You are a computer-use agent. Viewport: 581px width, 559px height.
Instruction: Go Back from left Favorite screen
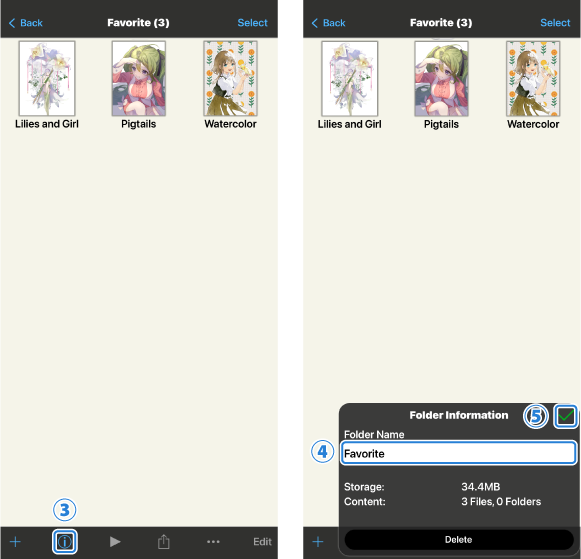pyautogui.click(x=26, y=23)
